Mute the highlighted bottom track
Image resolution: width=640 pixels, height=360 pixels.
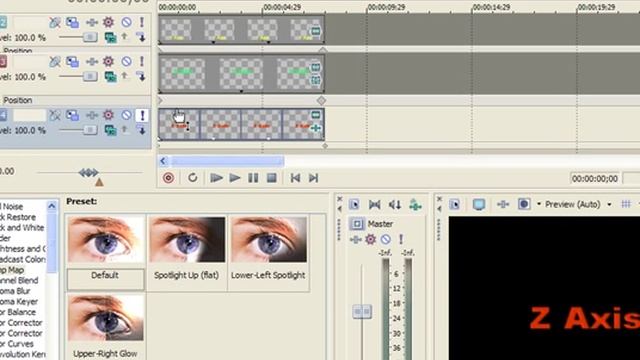click(x=126, y=115)
